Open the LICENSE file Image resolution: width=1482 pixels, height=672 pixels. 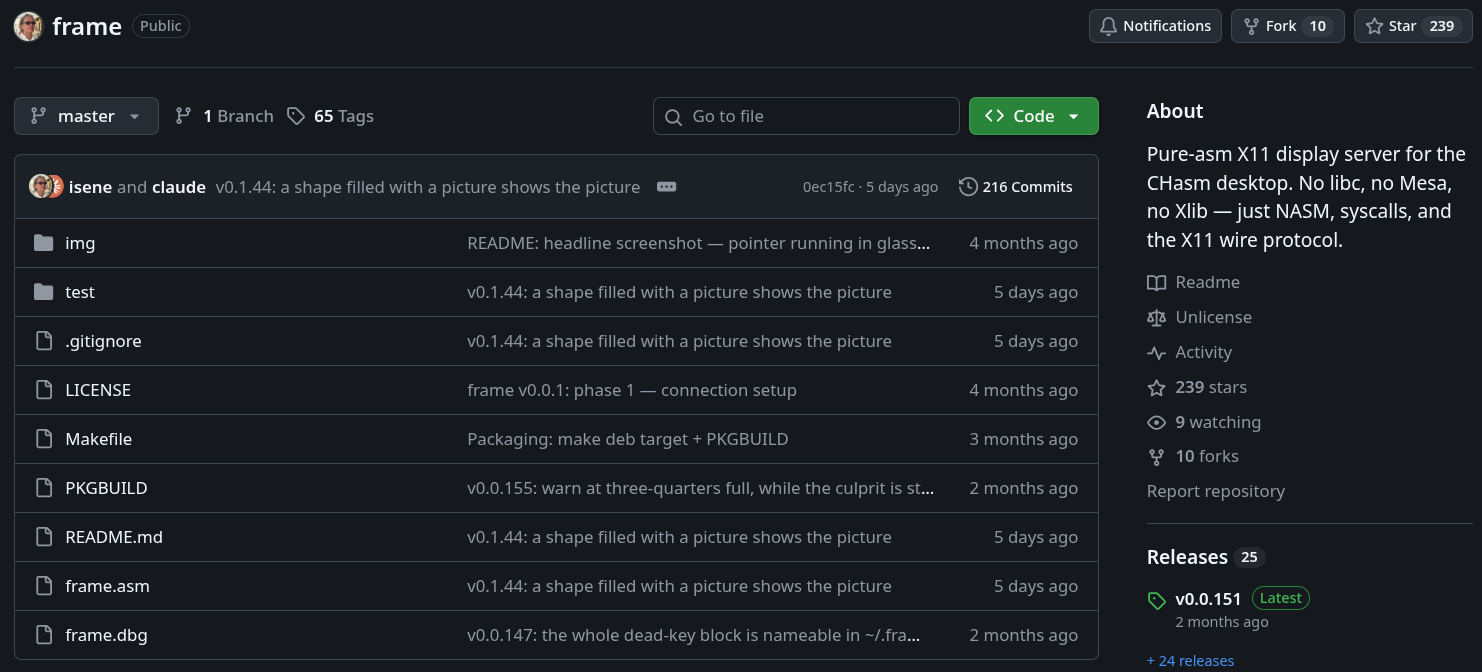(98, 390)
